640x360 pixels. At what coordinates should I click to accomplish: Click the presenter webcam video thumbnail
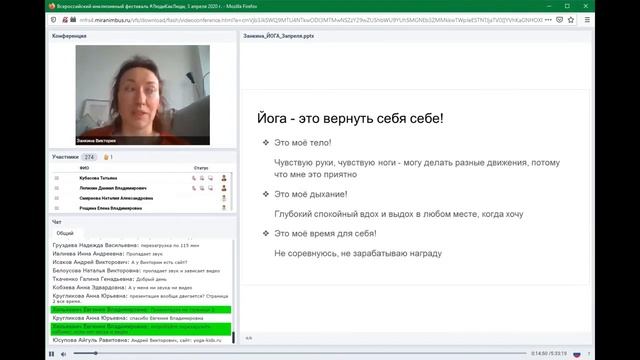142,95
